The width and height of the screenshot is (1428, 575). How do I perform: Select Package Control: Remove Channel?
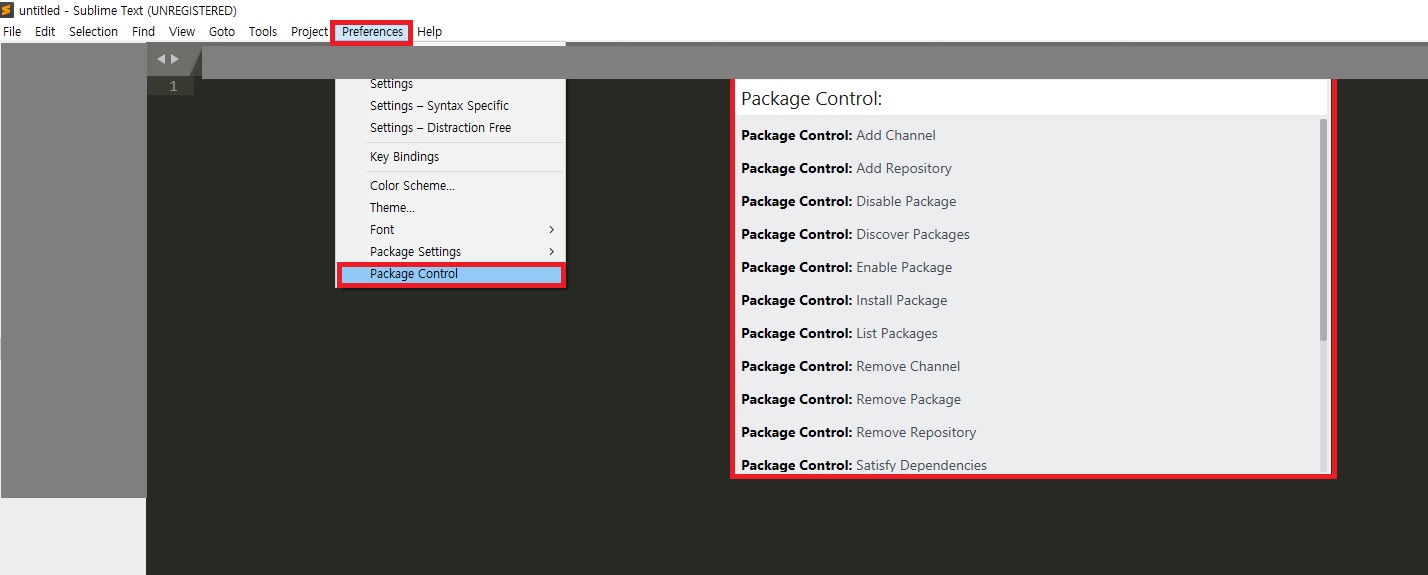(x=1027, y=366)
